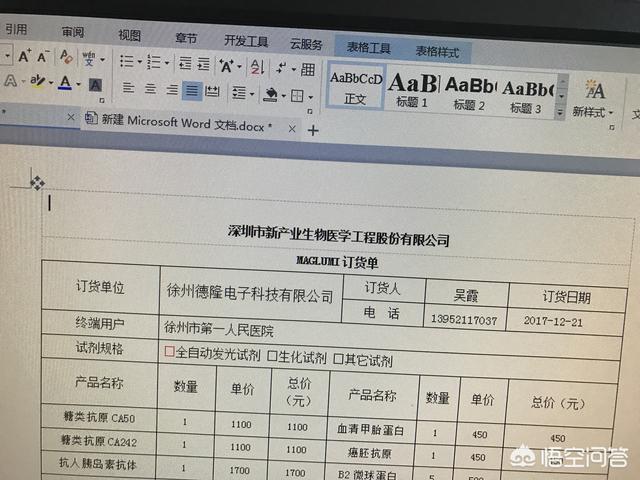Check the 其它试剂 checkbox

pos(338,359)
